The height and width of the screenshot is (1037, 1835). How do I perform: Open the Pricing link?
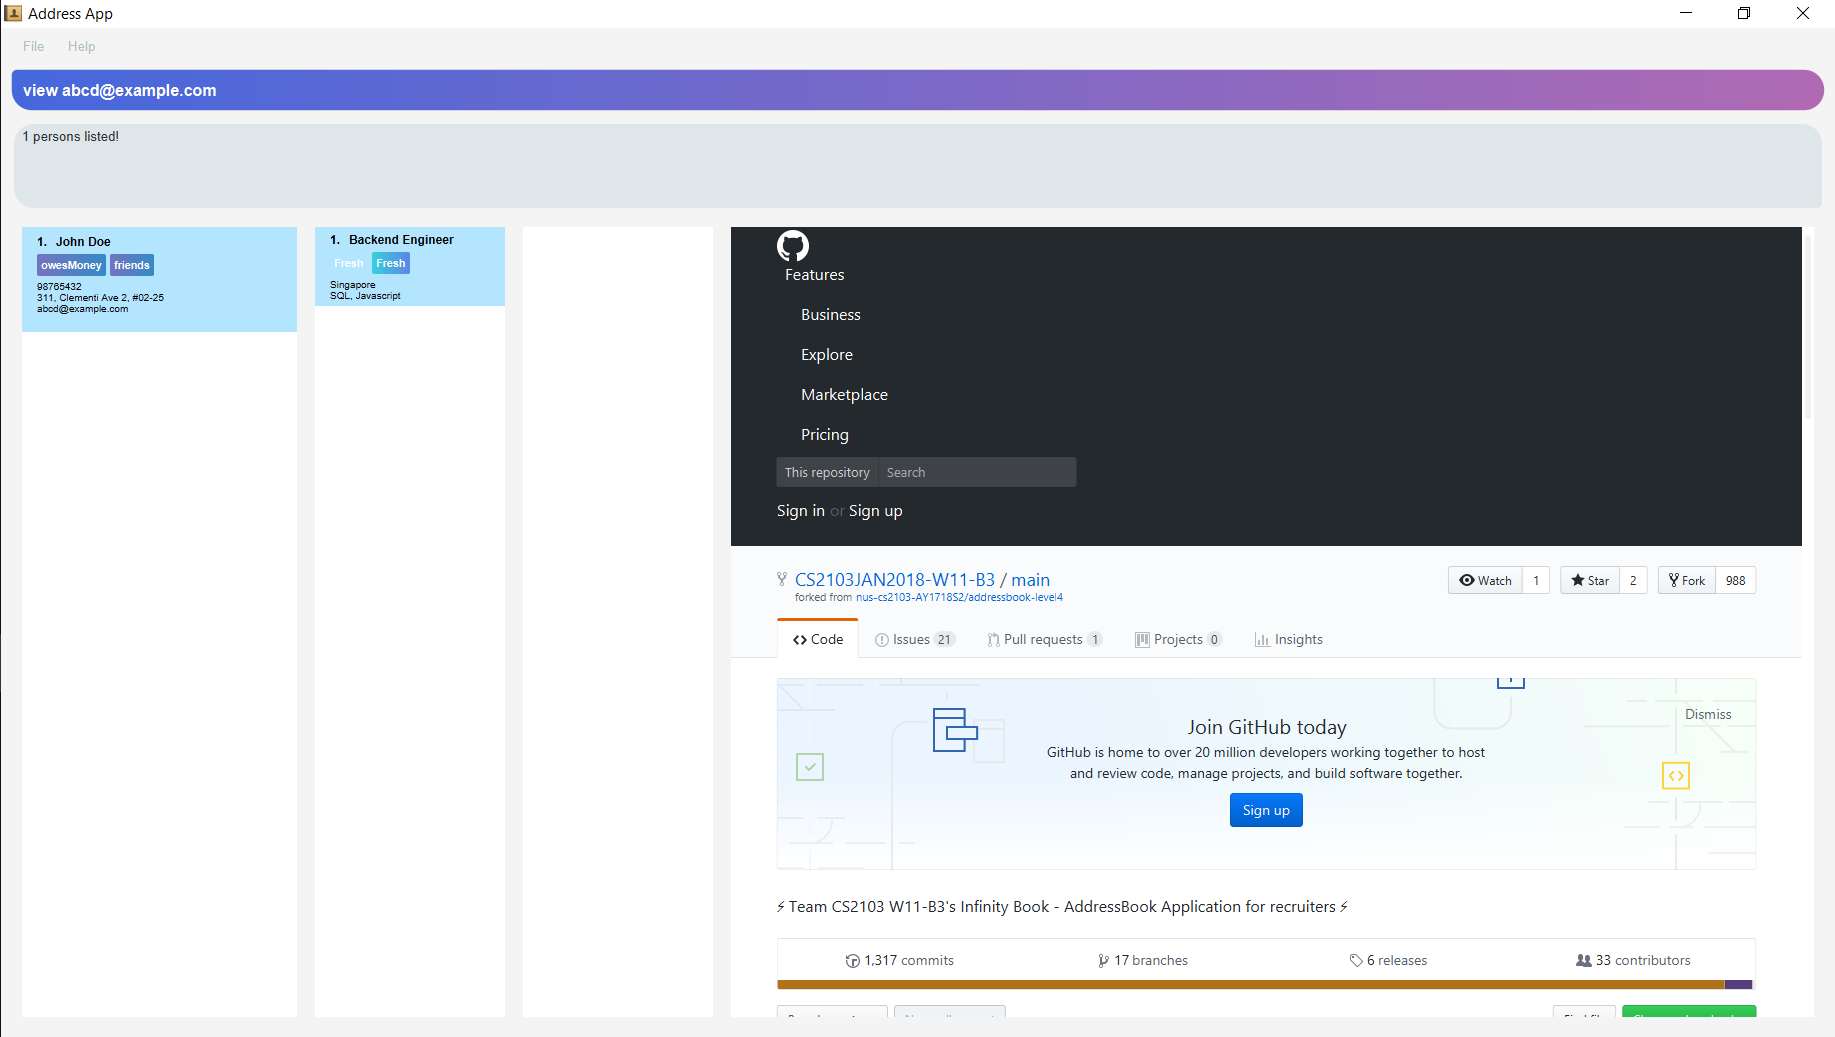pyautogui.click(x=825, y=434)
